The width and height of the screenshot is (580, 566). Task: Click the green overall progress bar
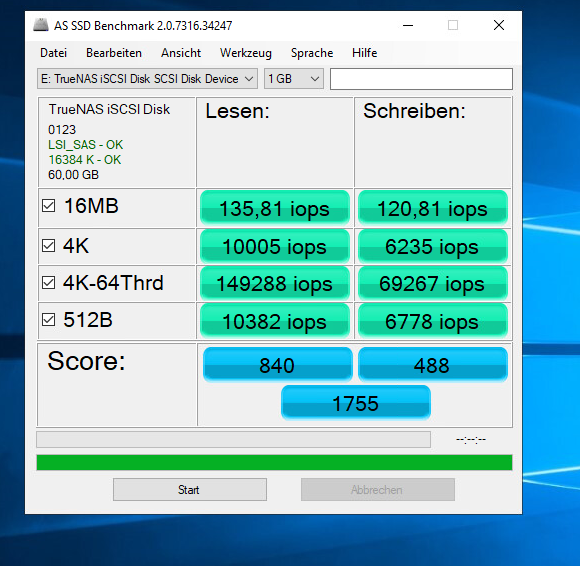coord(274,462)
